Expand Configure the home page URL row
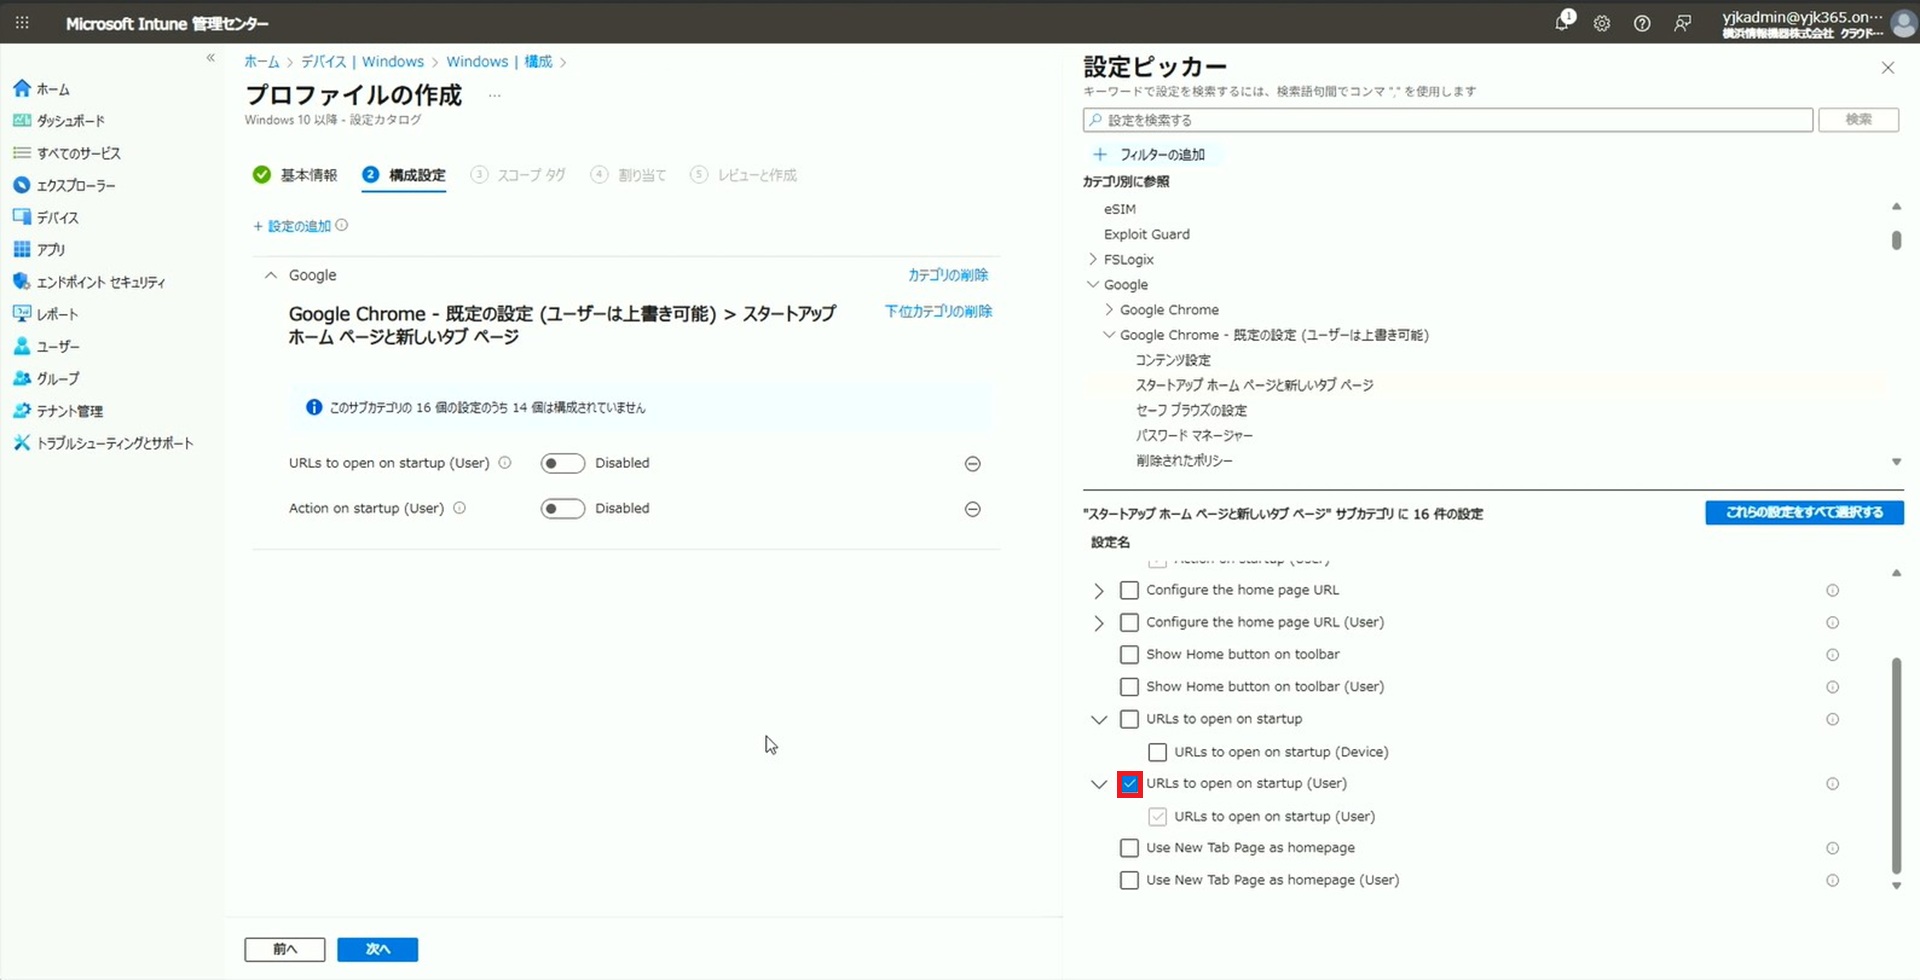The image size is (1920, 980). click(1099, 591)
